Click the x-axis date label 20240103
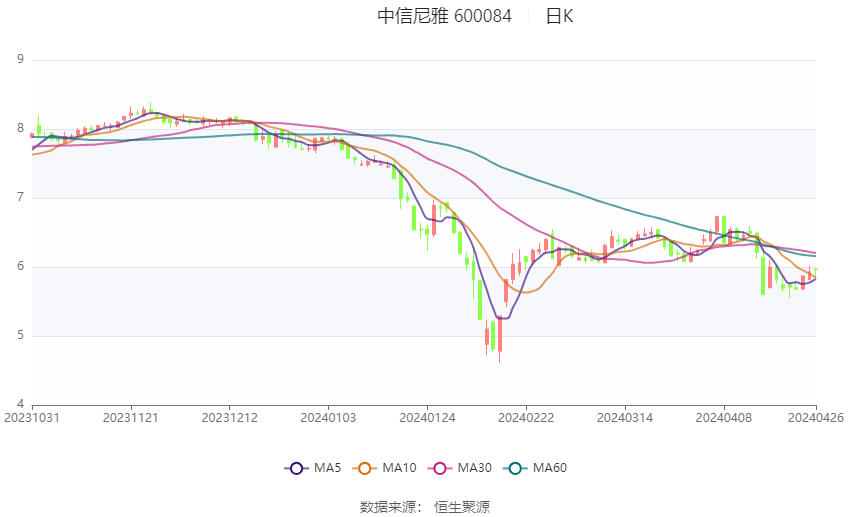 328,418
